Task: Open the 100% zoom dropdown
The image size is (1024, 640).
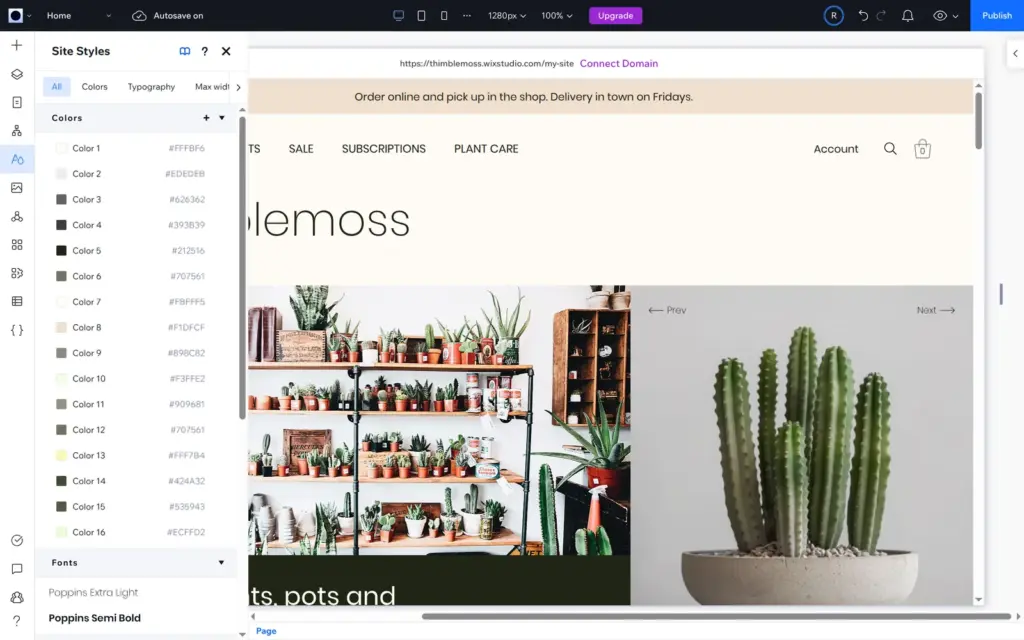Action: [x=556, y=15]
